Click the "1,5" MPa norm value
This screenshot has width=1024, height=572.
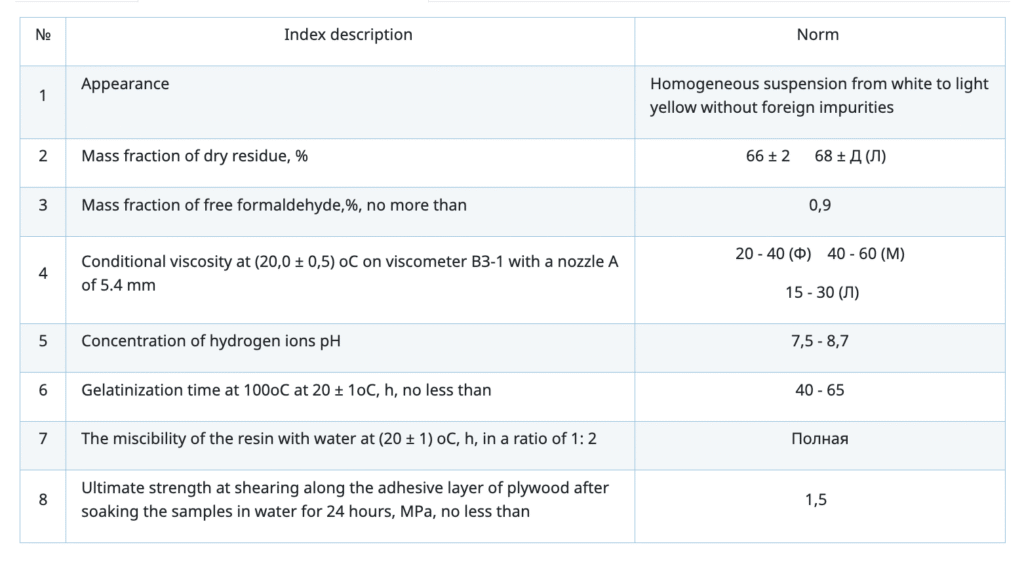coord(819,499)
